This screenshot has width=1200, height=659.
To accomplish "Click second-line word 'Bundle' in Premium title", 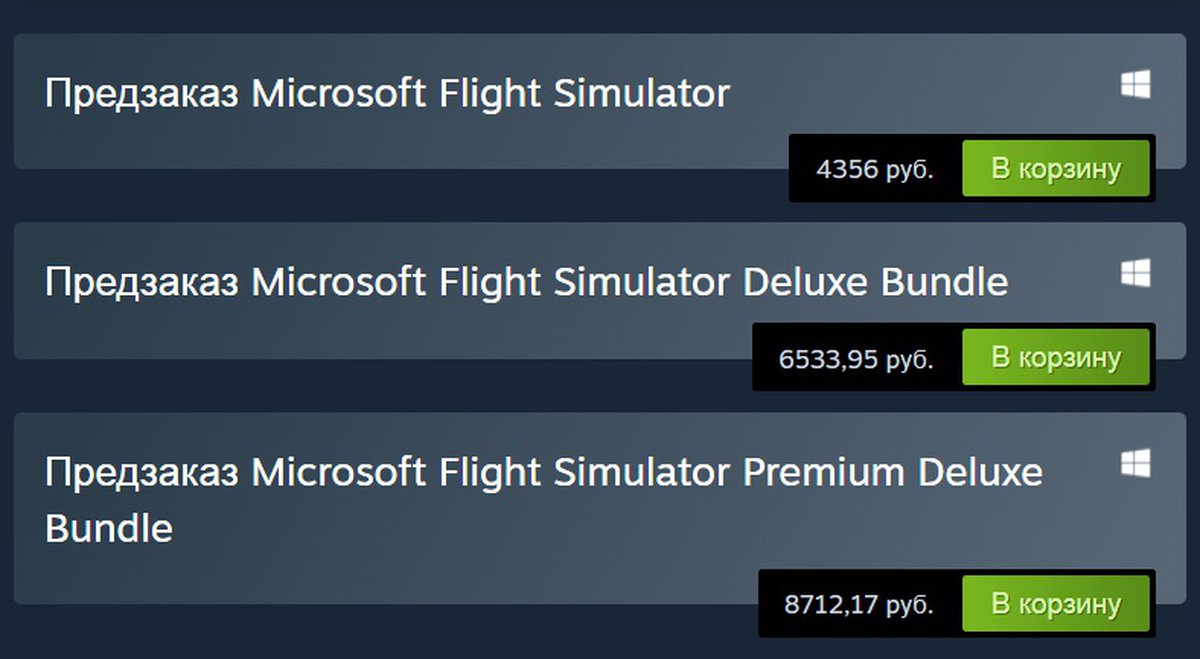I will [x=109, y=528].
